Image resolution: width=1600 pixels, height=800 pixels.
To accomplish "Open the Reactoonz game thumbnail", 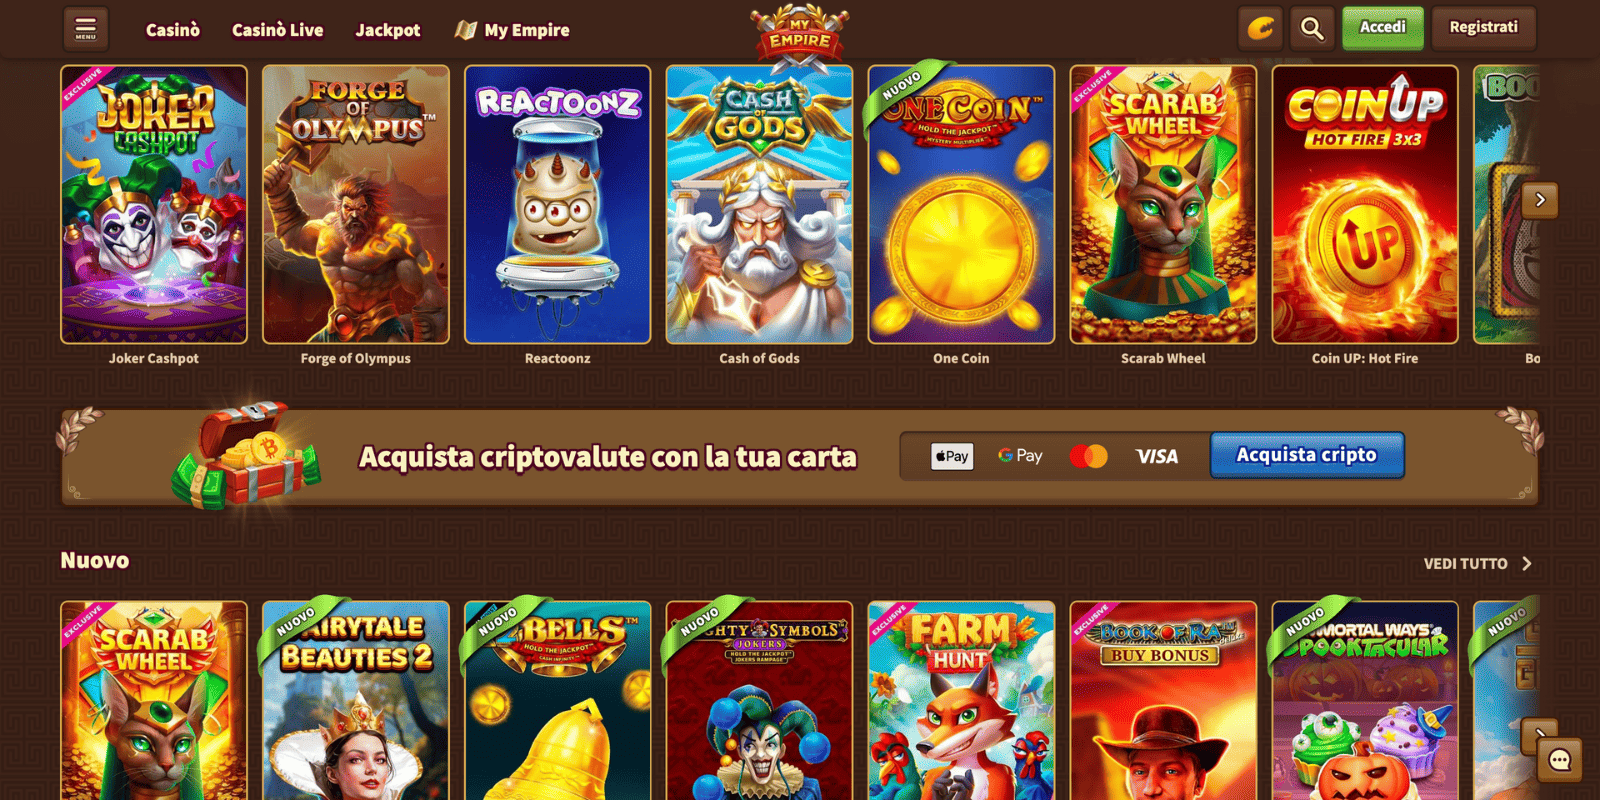I will tap(558, 205).
